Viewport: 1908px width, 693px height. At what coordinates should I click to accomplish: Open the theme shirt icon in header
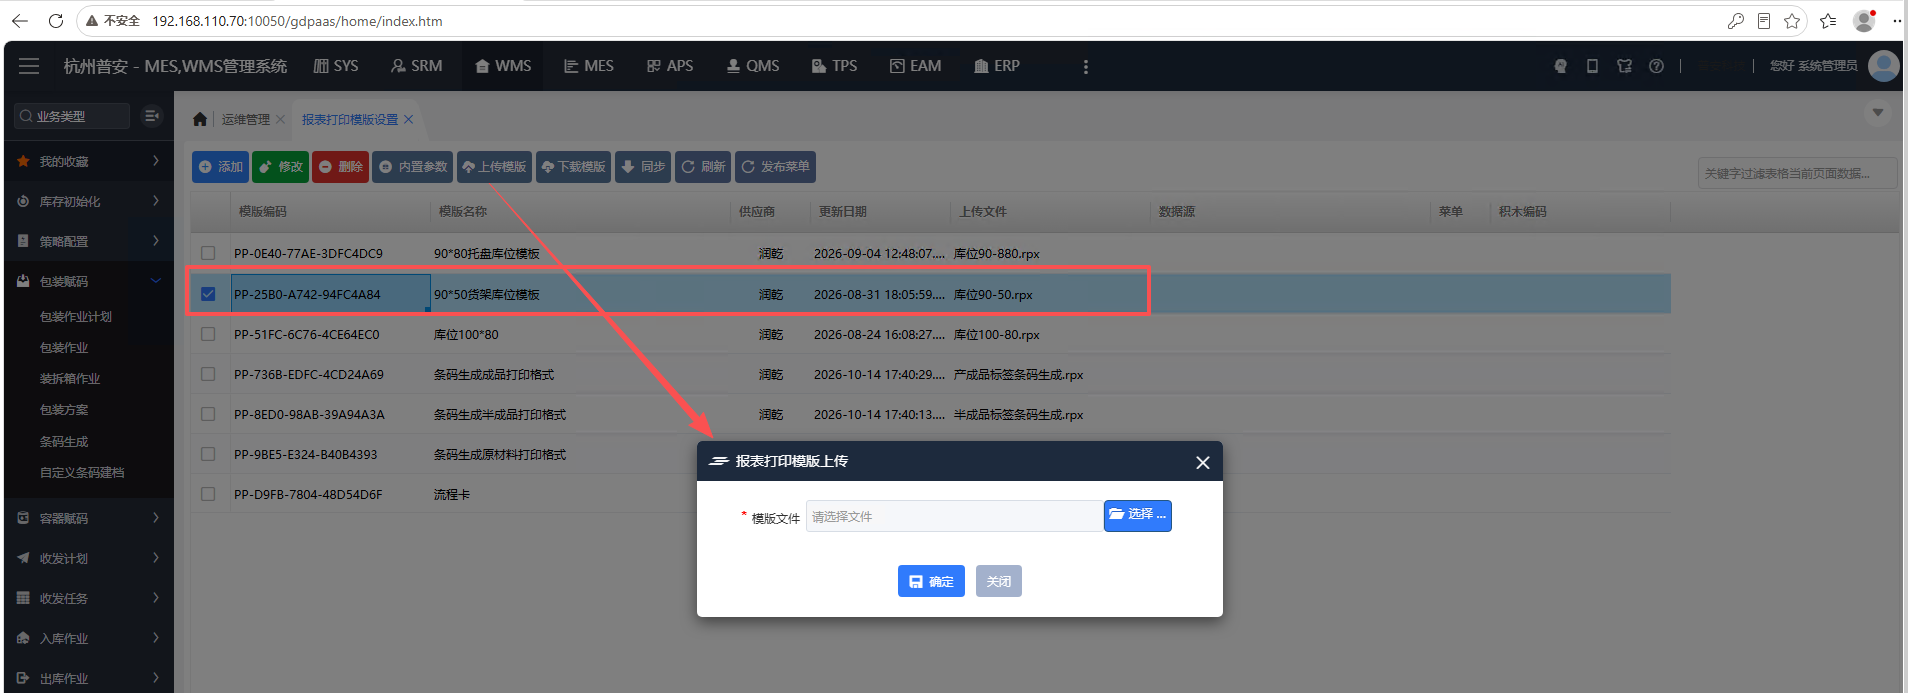click(x=1624, y=66)
